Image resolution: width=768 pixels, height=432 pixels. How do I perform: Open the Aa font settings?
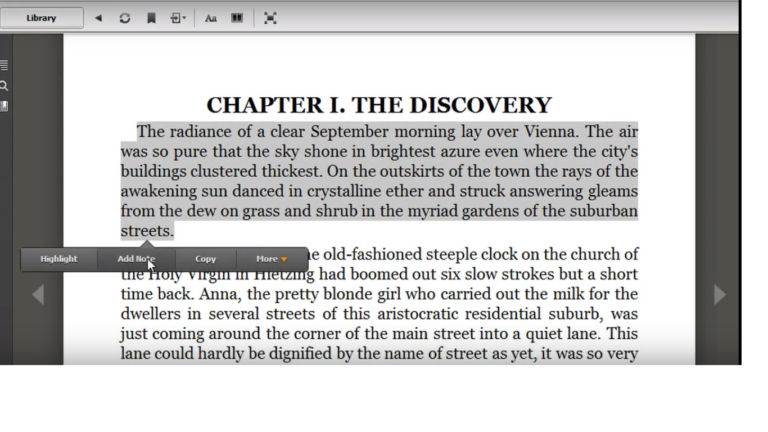(x=211, y=19)
